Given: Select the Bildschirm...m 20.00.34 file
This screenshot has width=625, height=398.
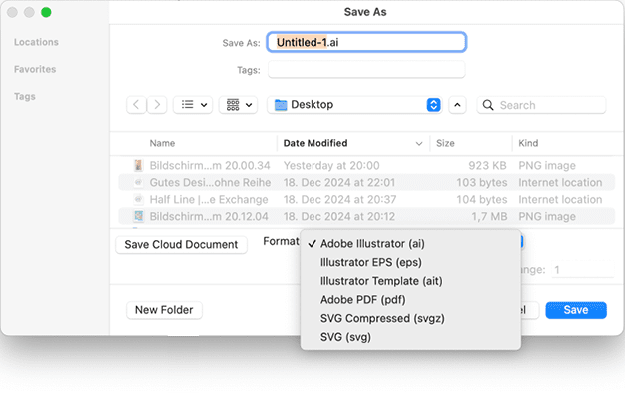Looking at the screenshot, I should pos(366,165).
